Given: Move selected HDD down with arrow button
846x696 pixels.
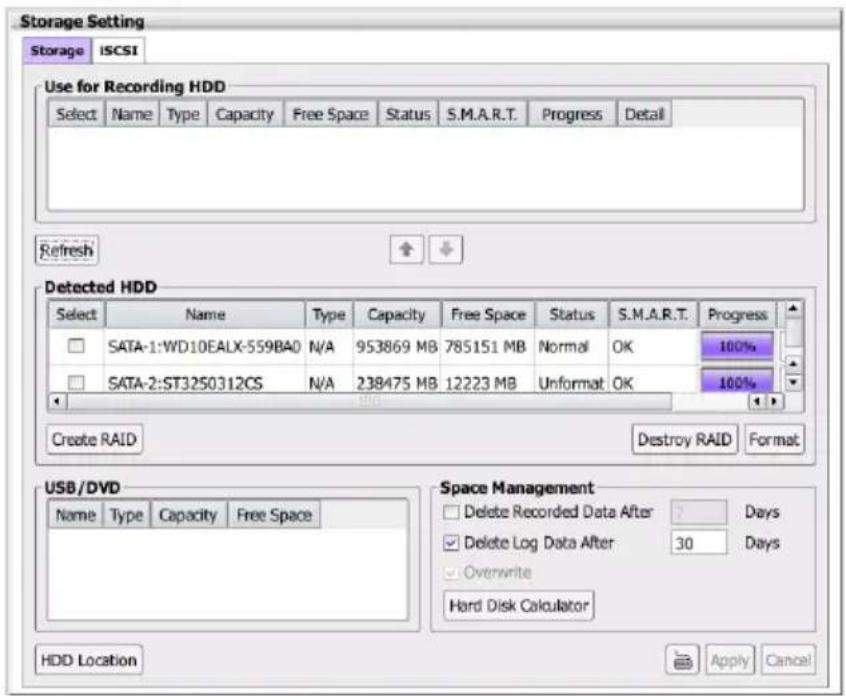Looking at the screenshot, I should 446,250.
